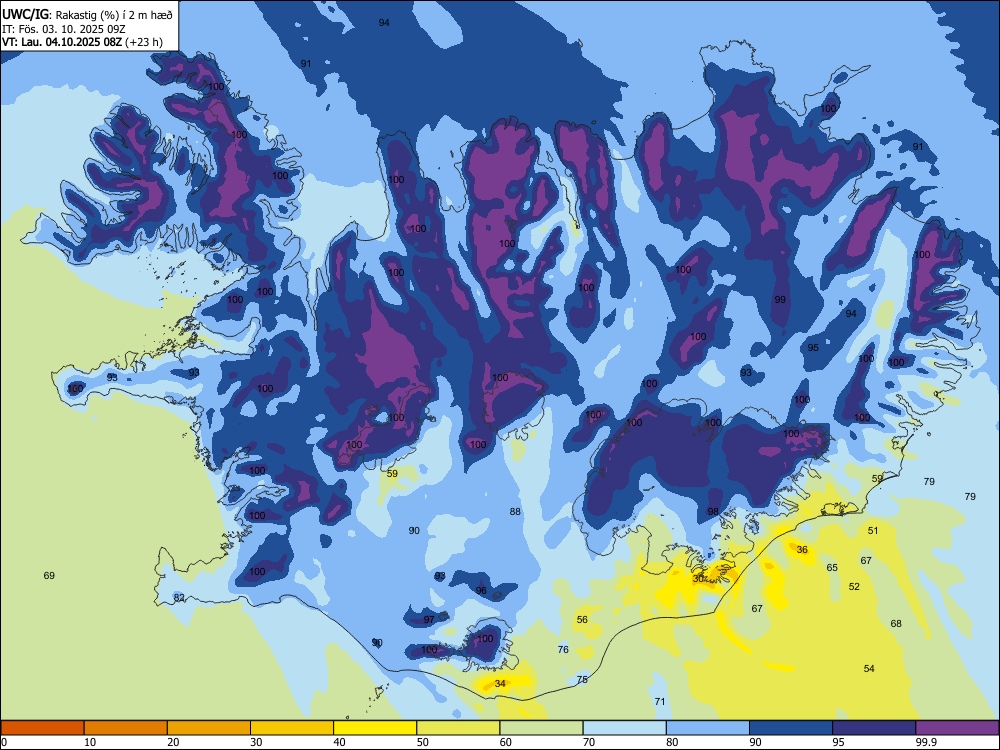Select the 95–99.9 indigo legend swatch
1000x750 pixels.
point(874,728)
